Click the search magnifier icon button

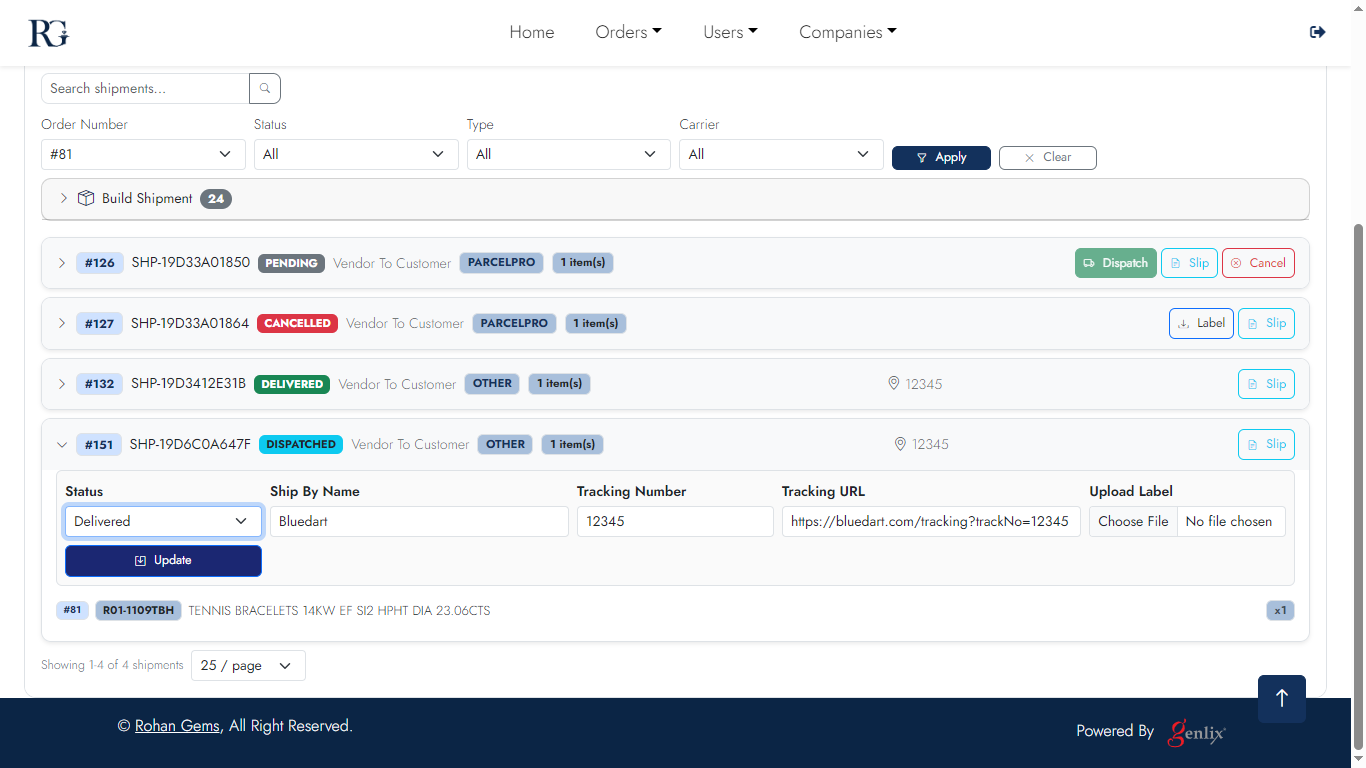pyautogui.click(x=265, y=89)
